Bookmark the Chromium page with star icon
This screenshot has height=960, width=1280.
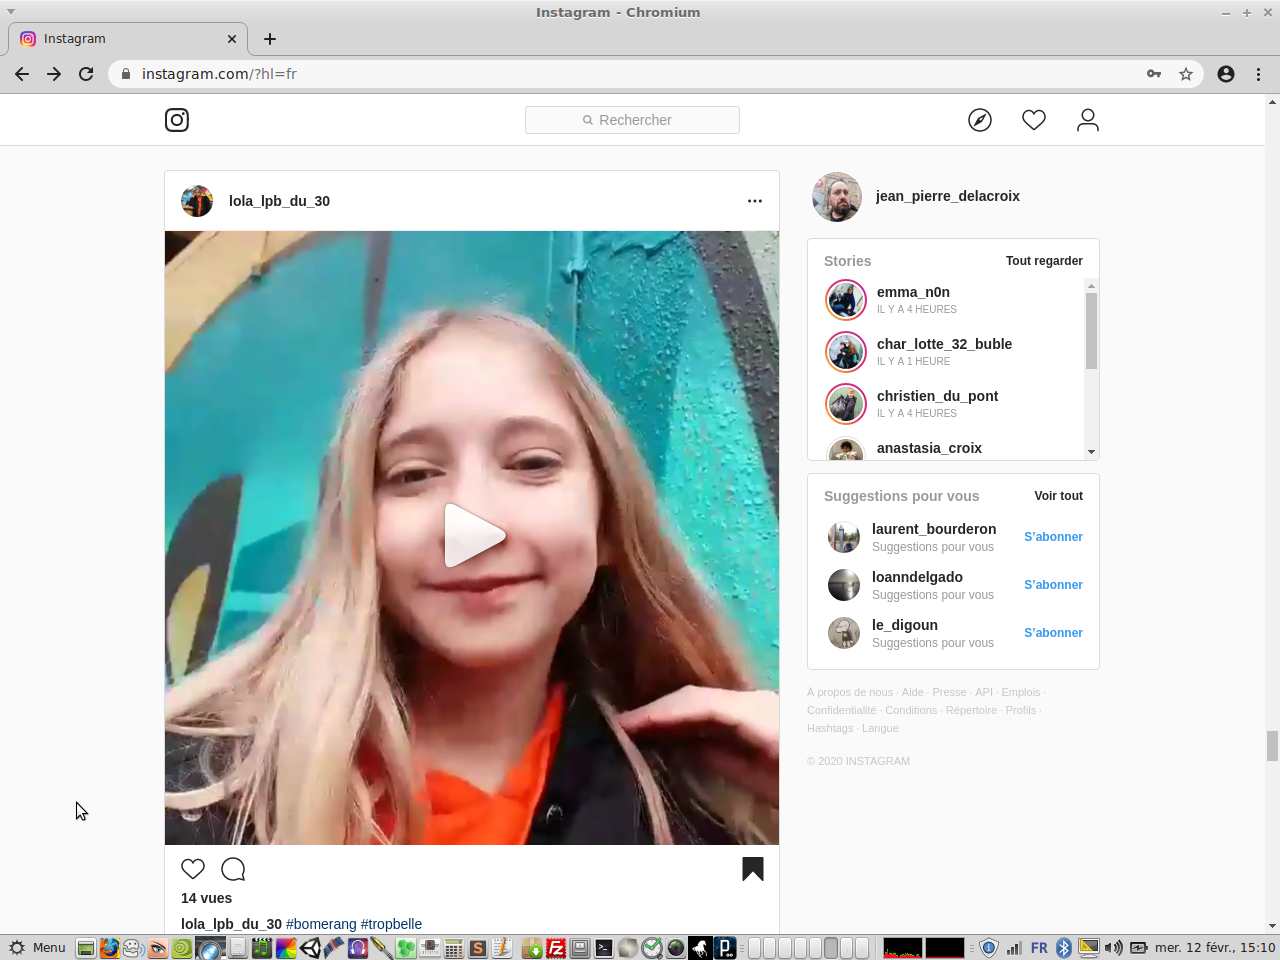coord(1186,74)
